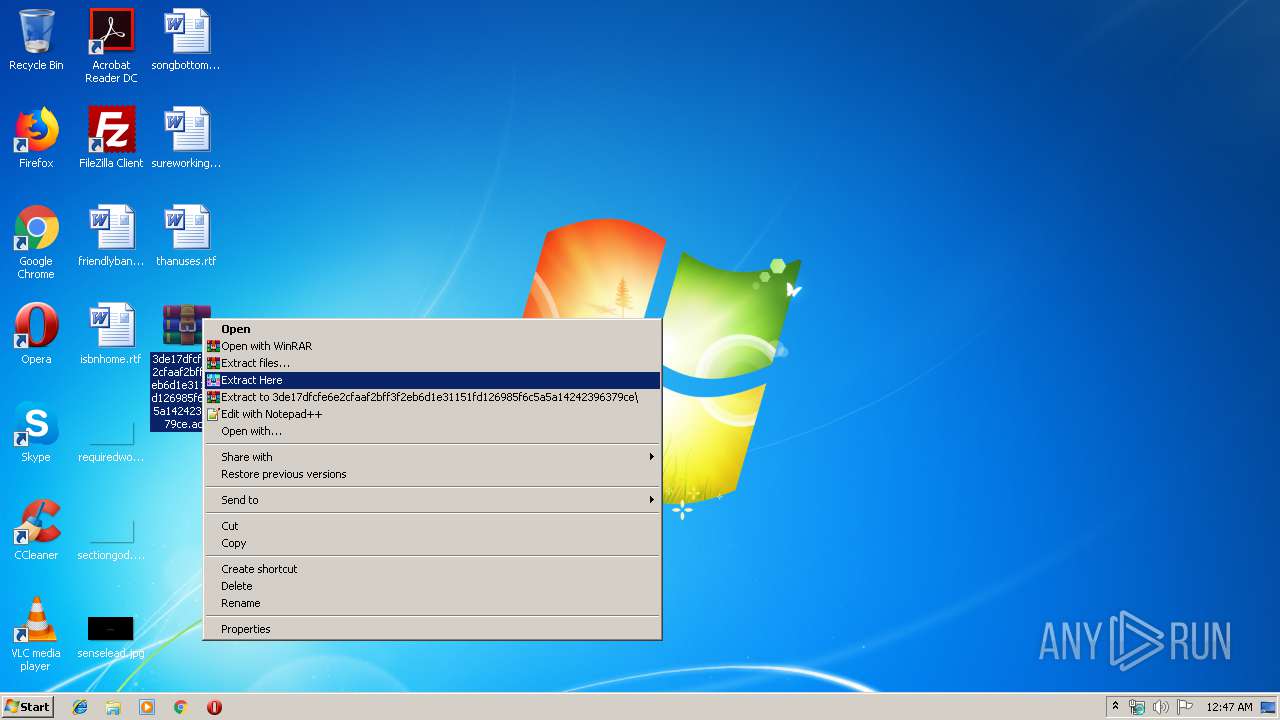Choose Restore previous versions
Image resolution: width=1280 pixels, height=720 pixels.
pyautogui.click(x=432, y=474)
